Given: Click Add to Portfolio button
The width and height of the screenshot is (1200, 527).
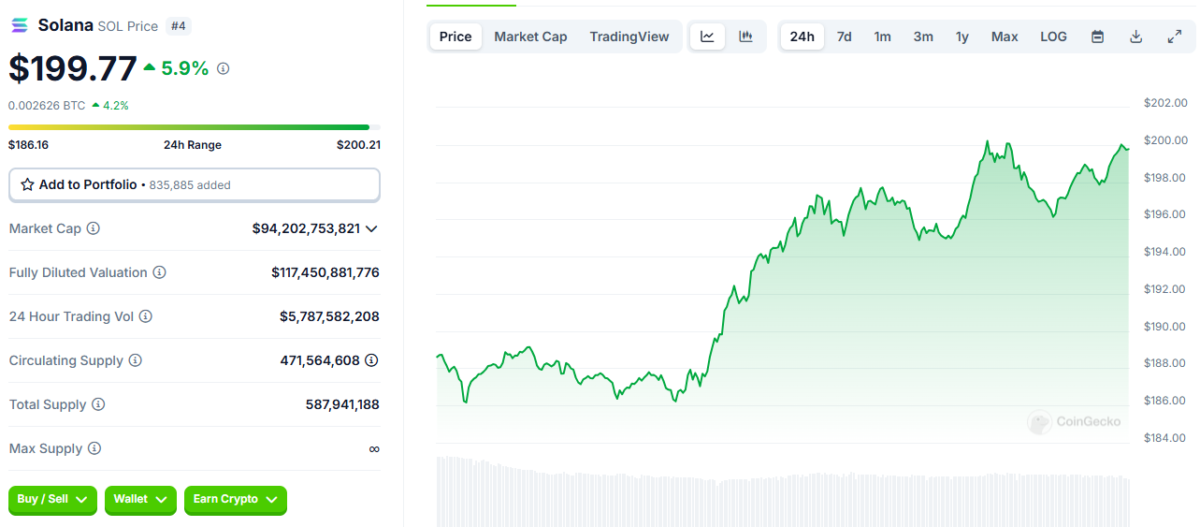Looking at the screenshot, I should point(194,185).
